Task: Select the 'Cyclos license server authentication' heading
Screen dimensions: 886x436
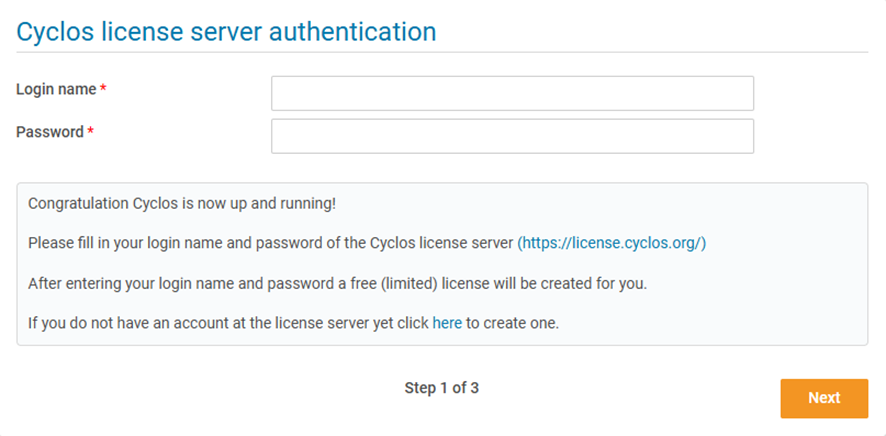Action: 226,32
